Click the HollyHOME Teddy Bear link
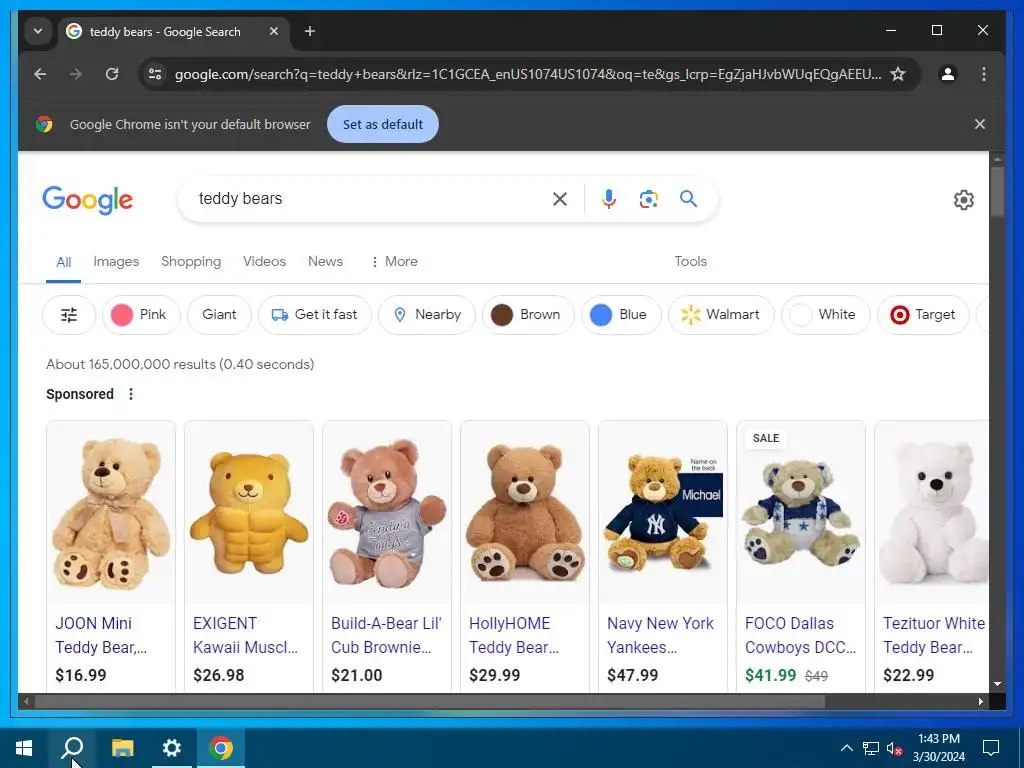This screenshot has width=1024, height=768. coord(513,635)
